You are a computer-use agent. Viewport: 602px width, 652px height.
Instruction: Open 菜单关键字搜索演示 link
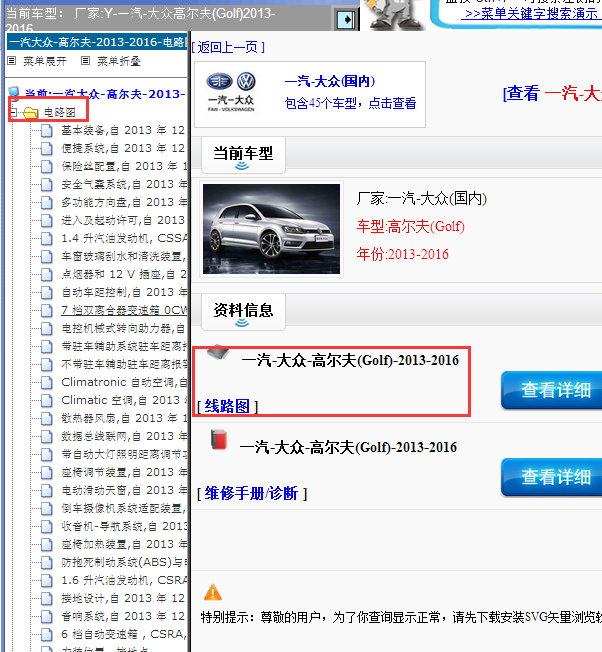[x=531, y=14]
